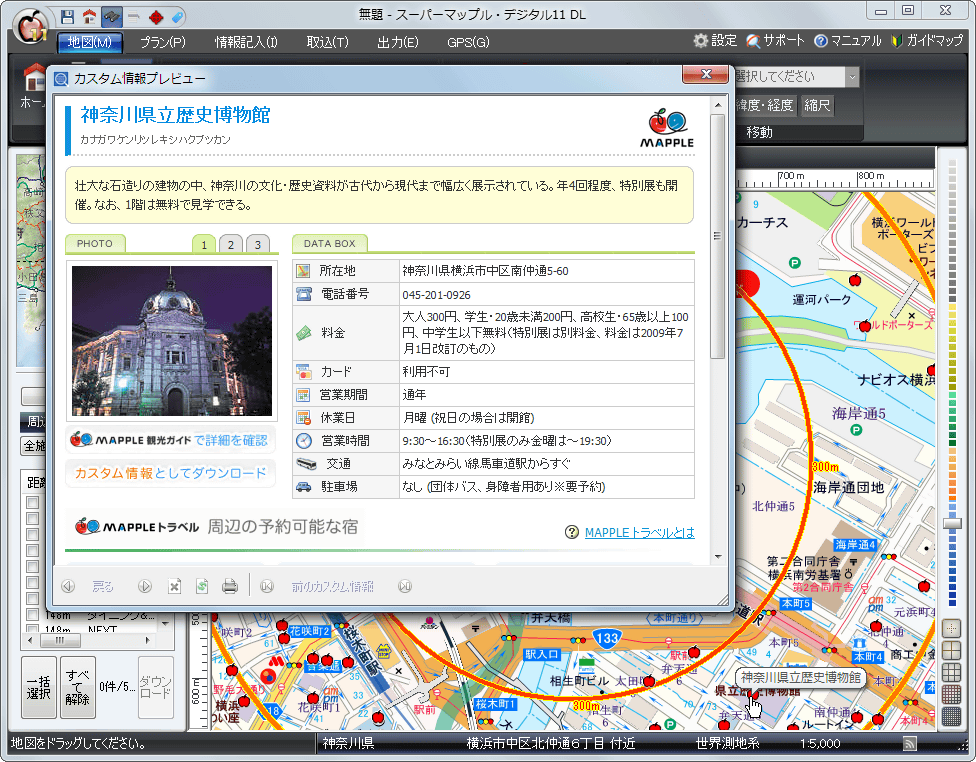Click the back arrow circle in preview toolbar

click(68, 586)
